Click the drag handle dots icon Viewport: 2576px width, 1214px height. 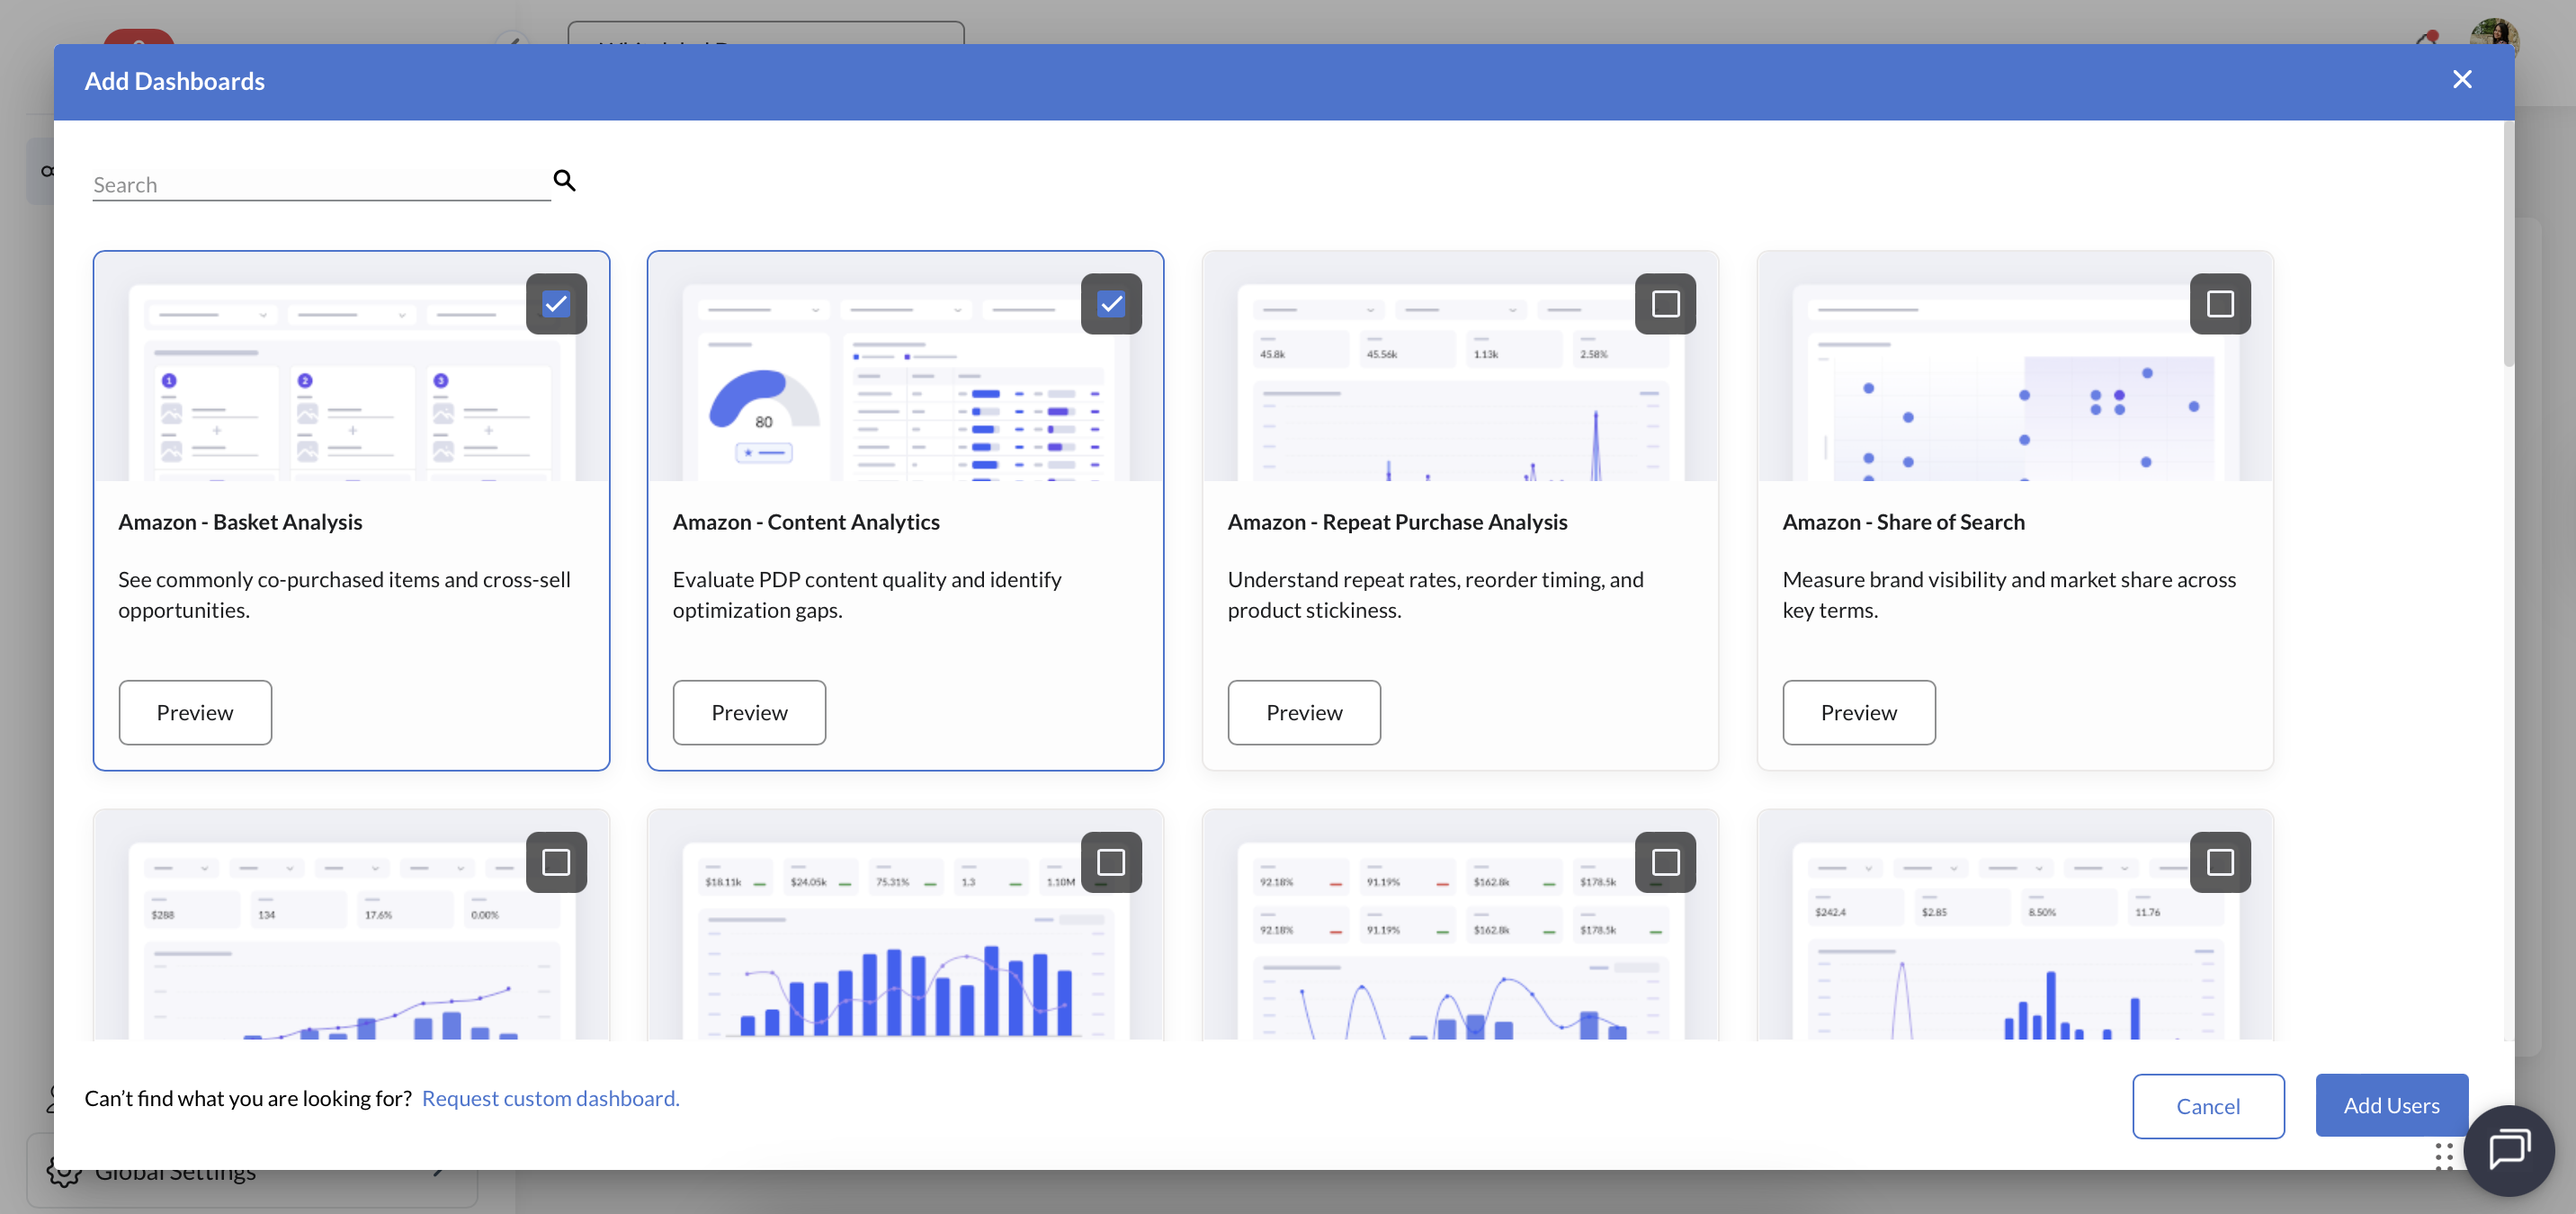click(2443, 1156)
